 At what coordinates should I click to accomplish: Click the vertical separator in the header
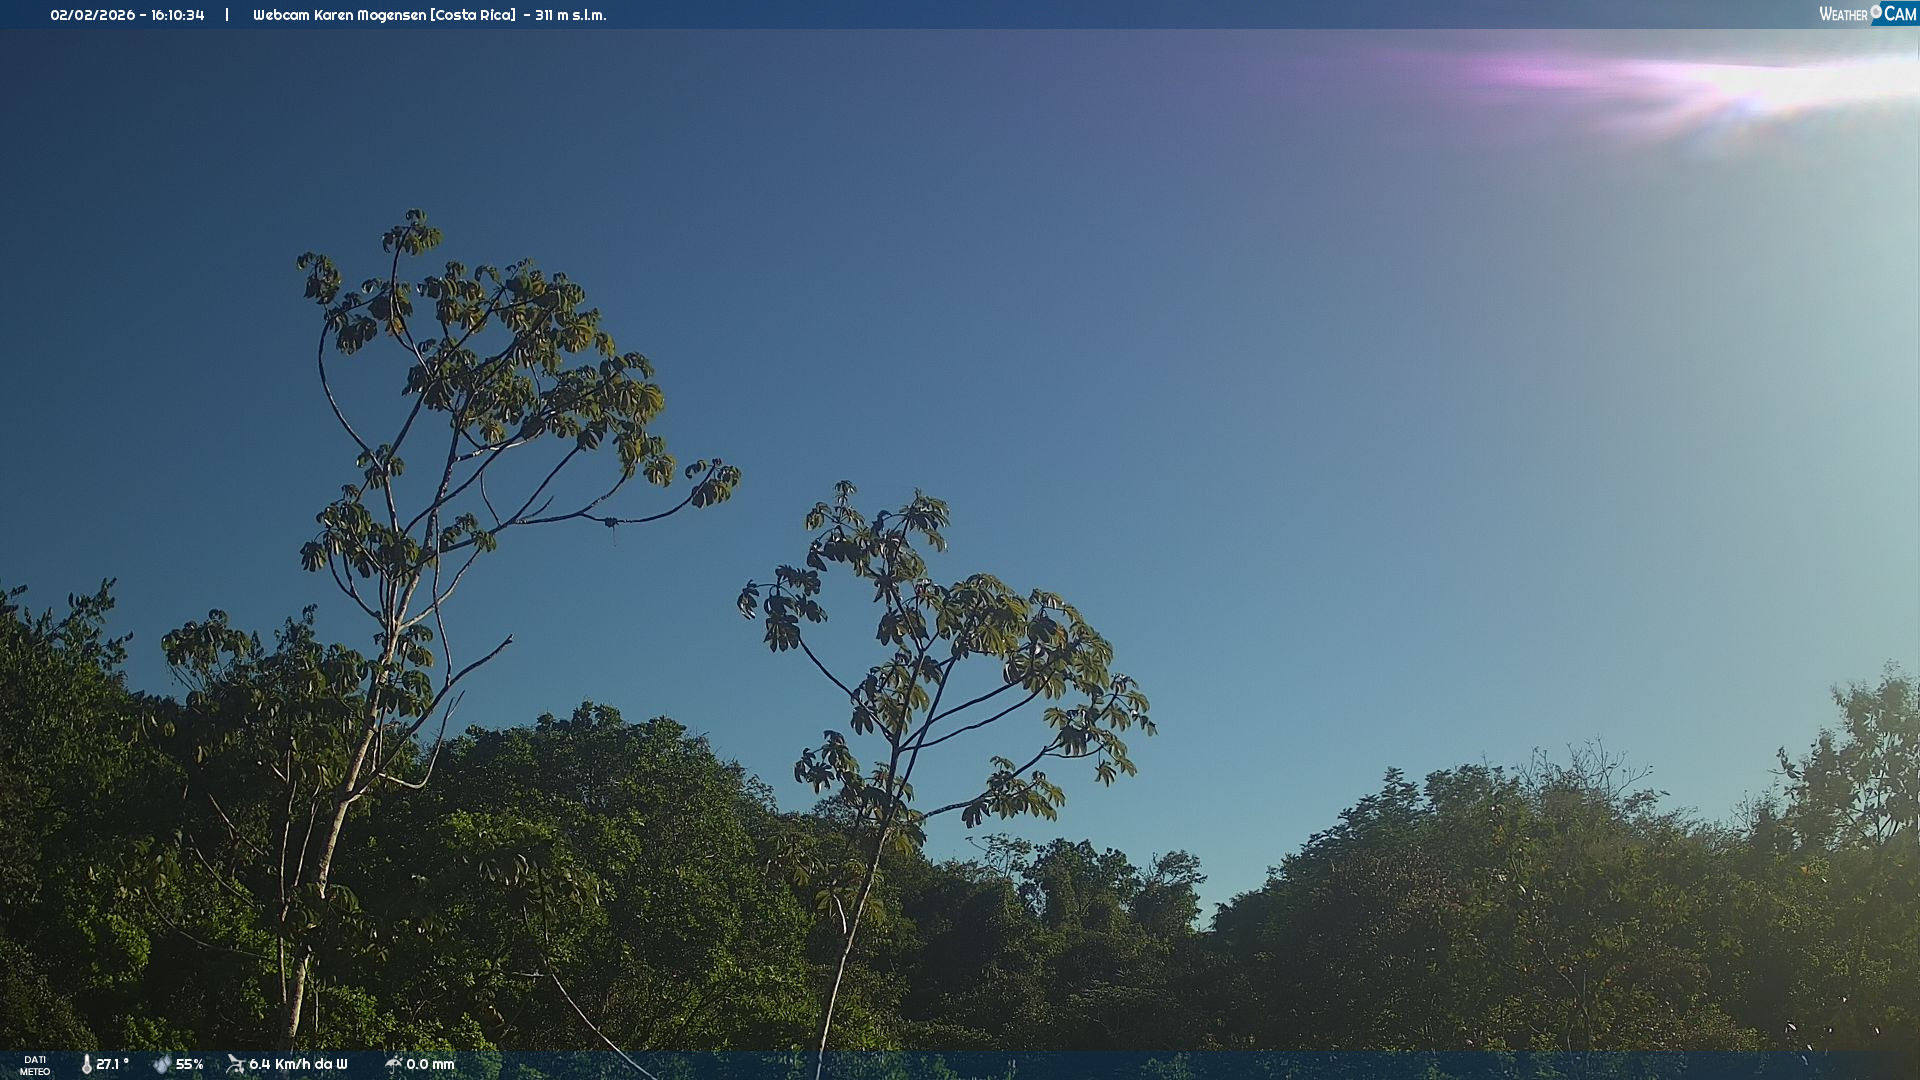click(x=227, y=15)
